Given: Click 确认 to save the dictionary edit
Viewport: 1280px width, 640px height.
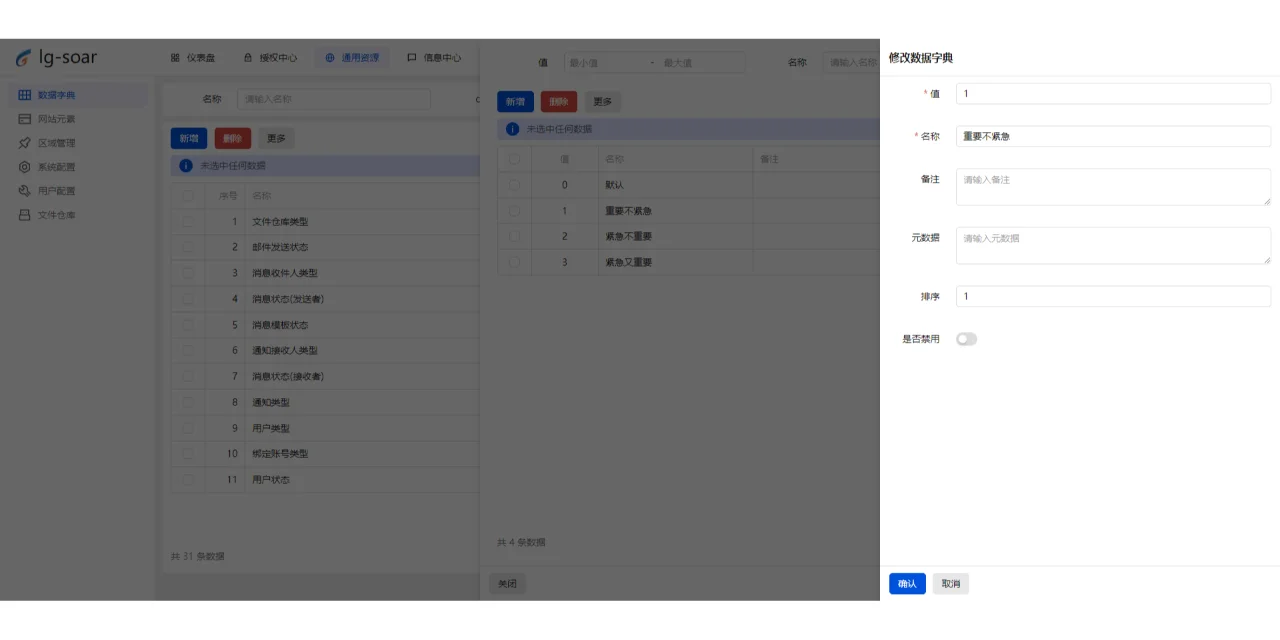Looking at the screenshot, I should click(907, 584).
